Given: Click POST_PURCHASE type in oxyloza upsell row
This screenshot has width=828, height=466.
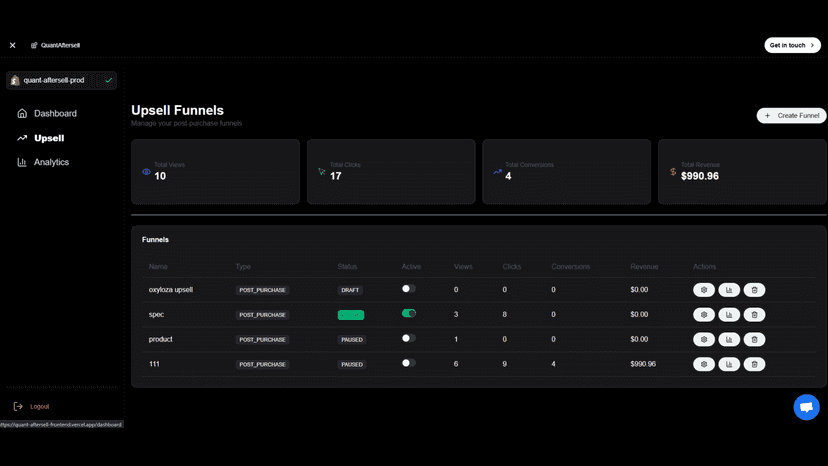Looking at the screenshot, I should click(262, 291).
